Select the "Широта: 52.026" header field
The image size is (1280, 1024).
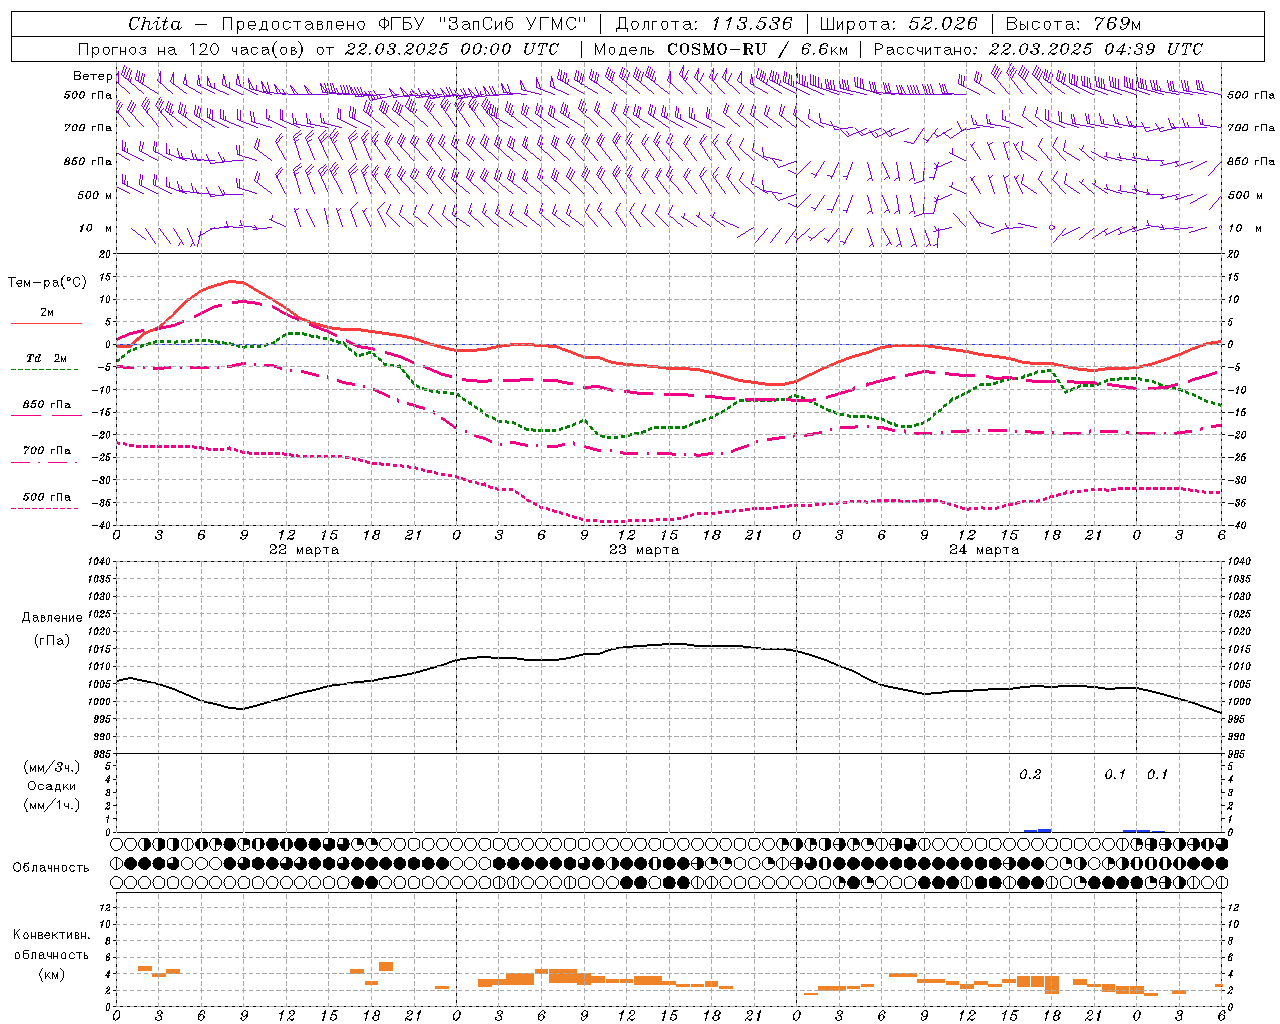[898, 24]
